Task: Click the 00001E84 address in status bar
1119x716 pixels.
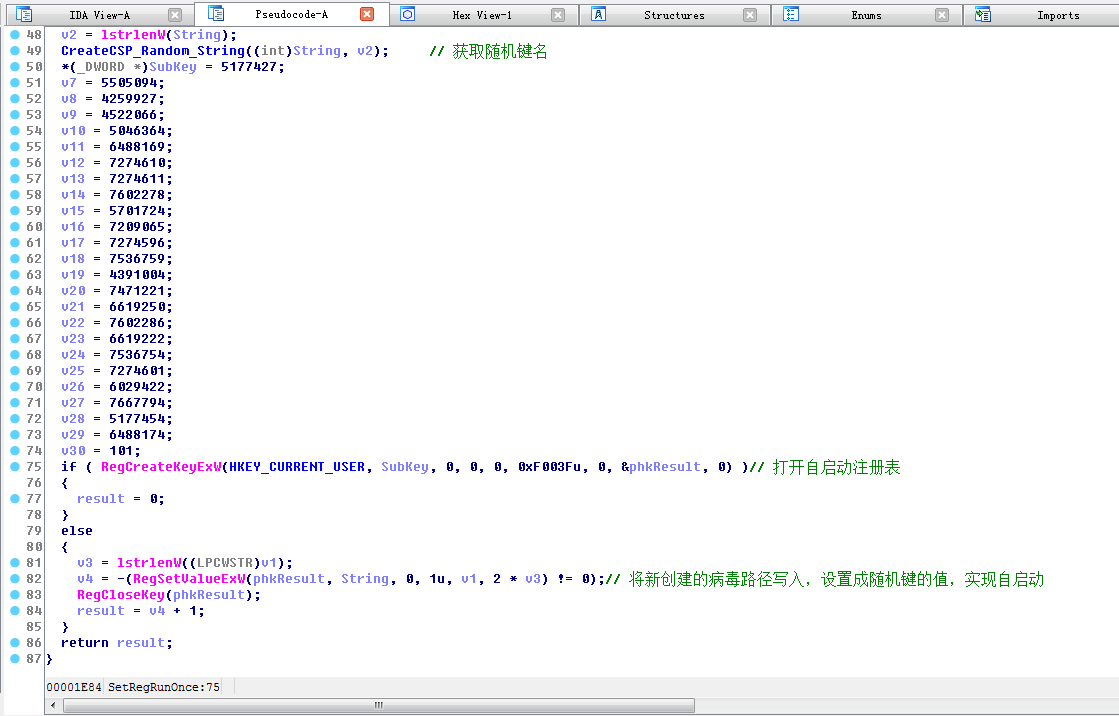Action: (x=74, y=687)
